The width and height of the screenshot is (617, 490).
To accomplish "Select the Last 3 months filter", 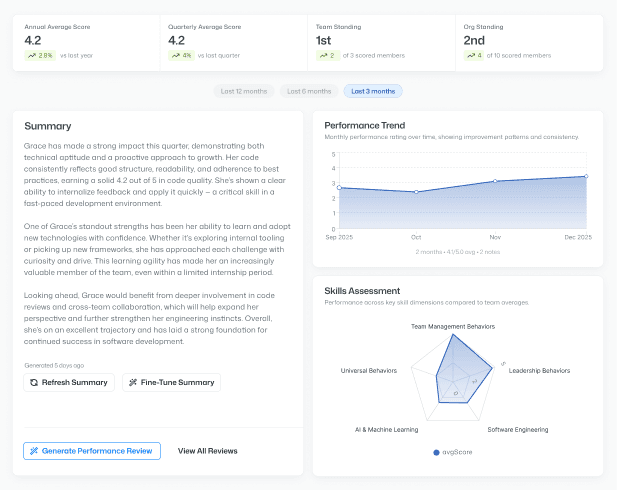I will click(372, 91).
